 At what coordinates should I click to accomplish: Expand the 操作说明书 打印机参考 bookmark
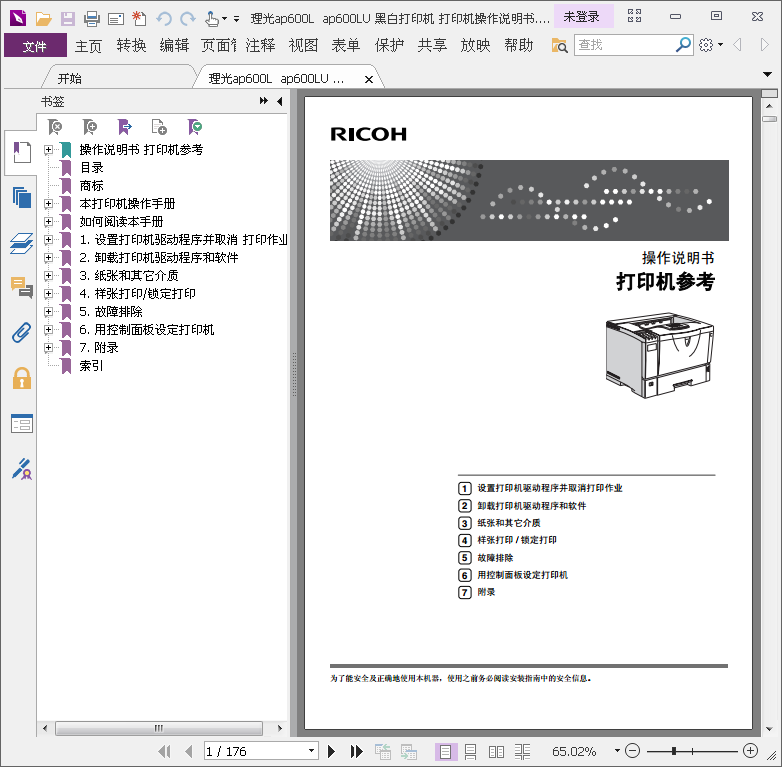click(48, 150)
